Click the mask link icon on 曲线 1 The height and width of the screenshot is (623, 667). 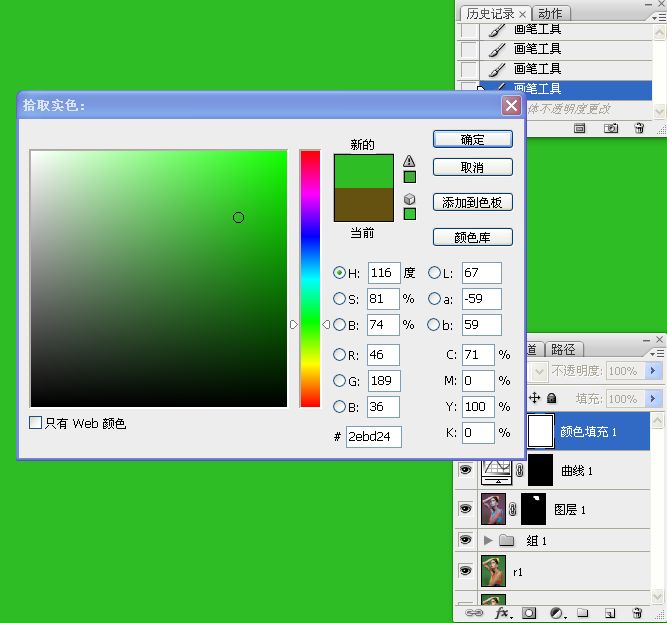520,470
